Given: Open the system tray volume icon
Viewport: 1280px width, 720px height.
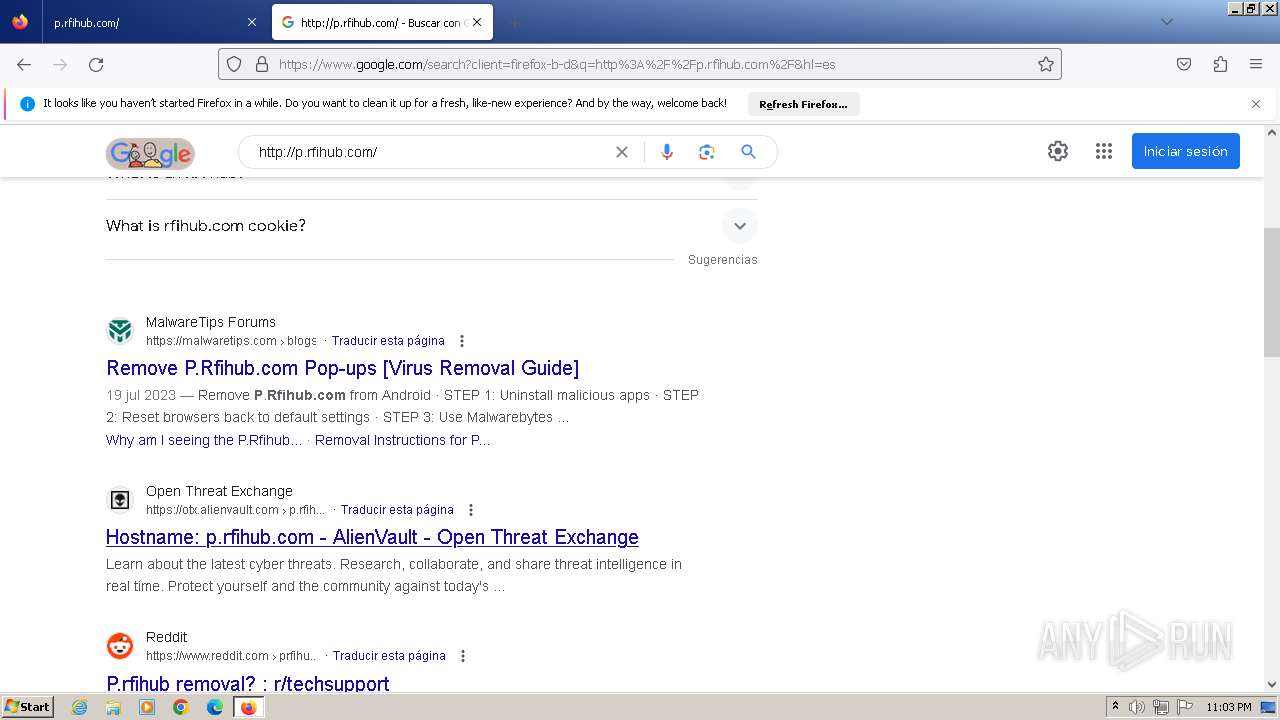Looking at the screenshot, I should coord(1137,707).
